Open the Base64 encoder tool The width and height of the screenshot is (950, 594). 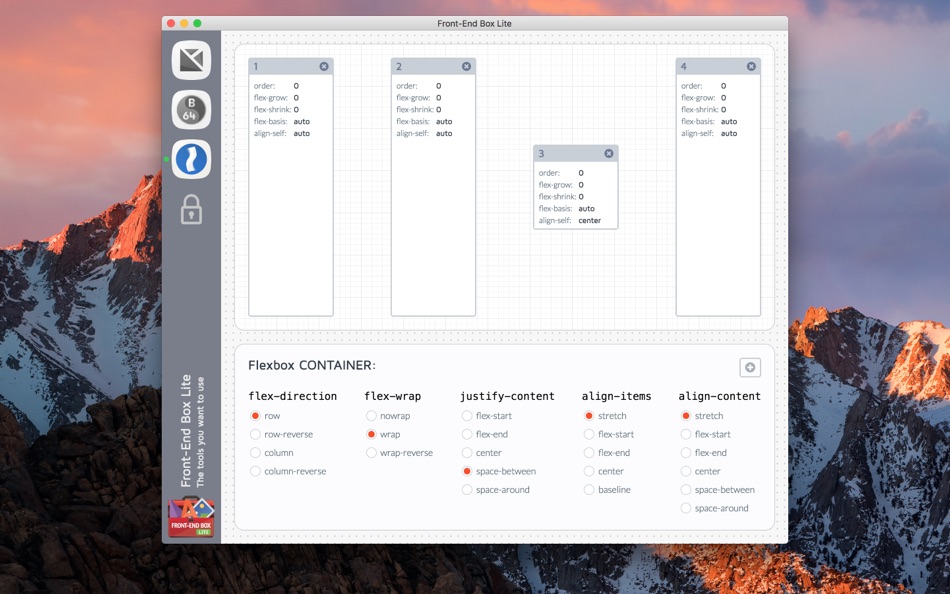tap(191, 110)
